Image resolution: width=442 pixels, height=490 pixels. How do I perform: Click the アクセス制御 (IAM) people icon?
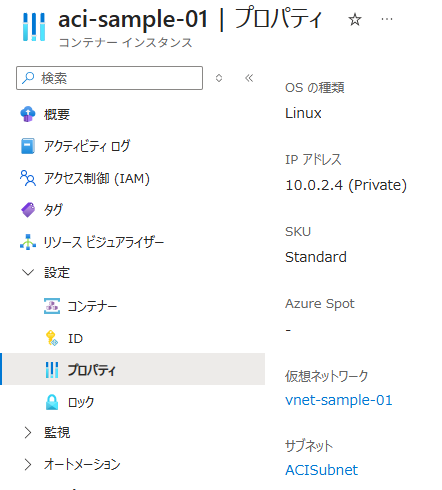point(28,178)
